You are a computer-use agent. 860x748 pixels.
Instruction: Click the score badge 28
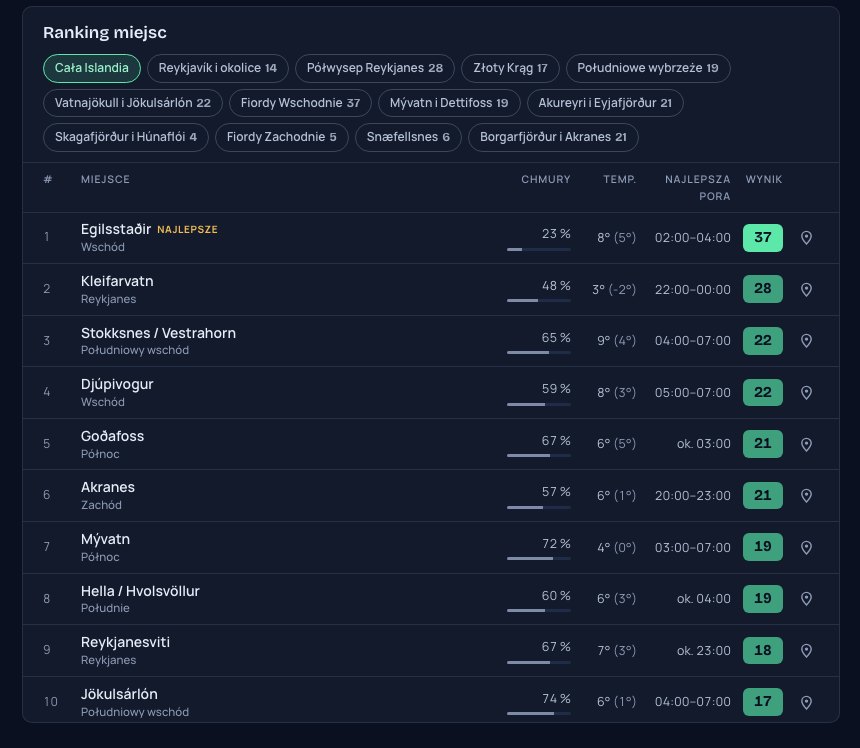[x=762, y=289]
